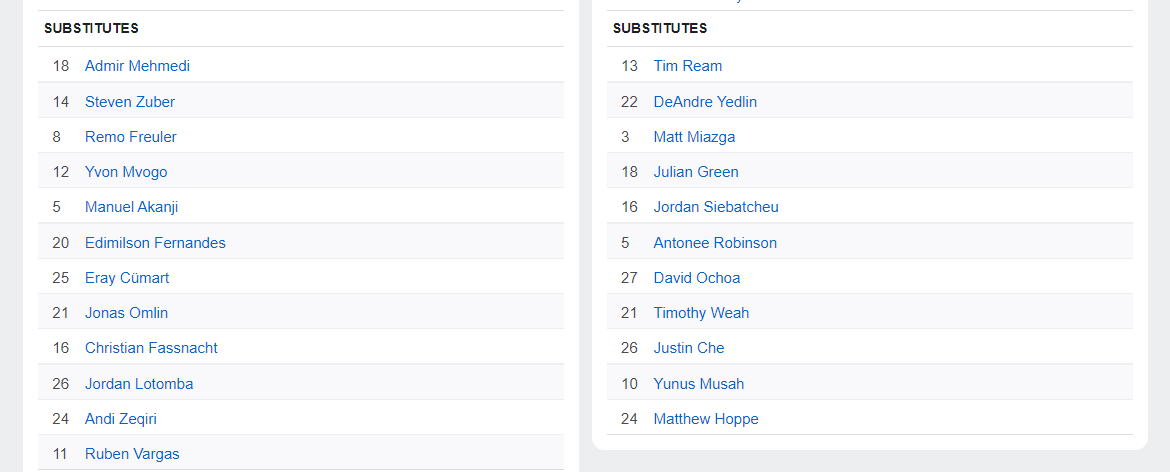This screenshot has width=1170, height=472.
Task: Open Julian Green's profile link
Action: 696,172
